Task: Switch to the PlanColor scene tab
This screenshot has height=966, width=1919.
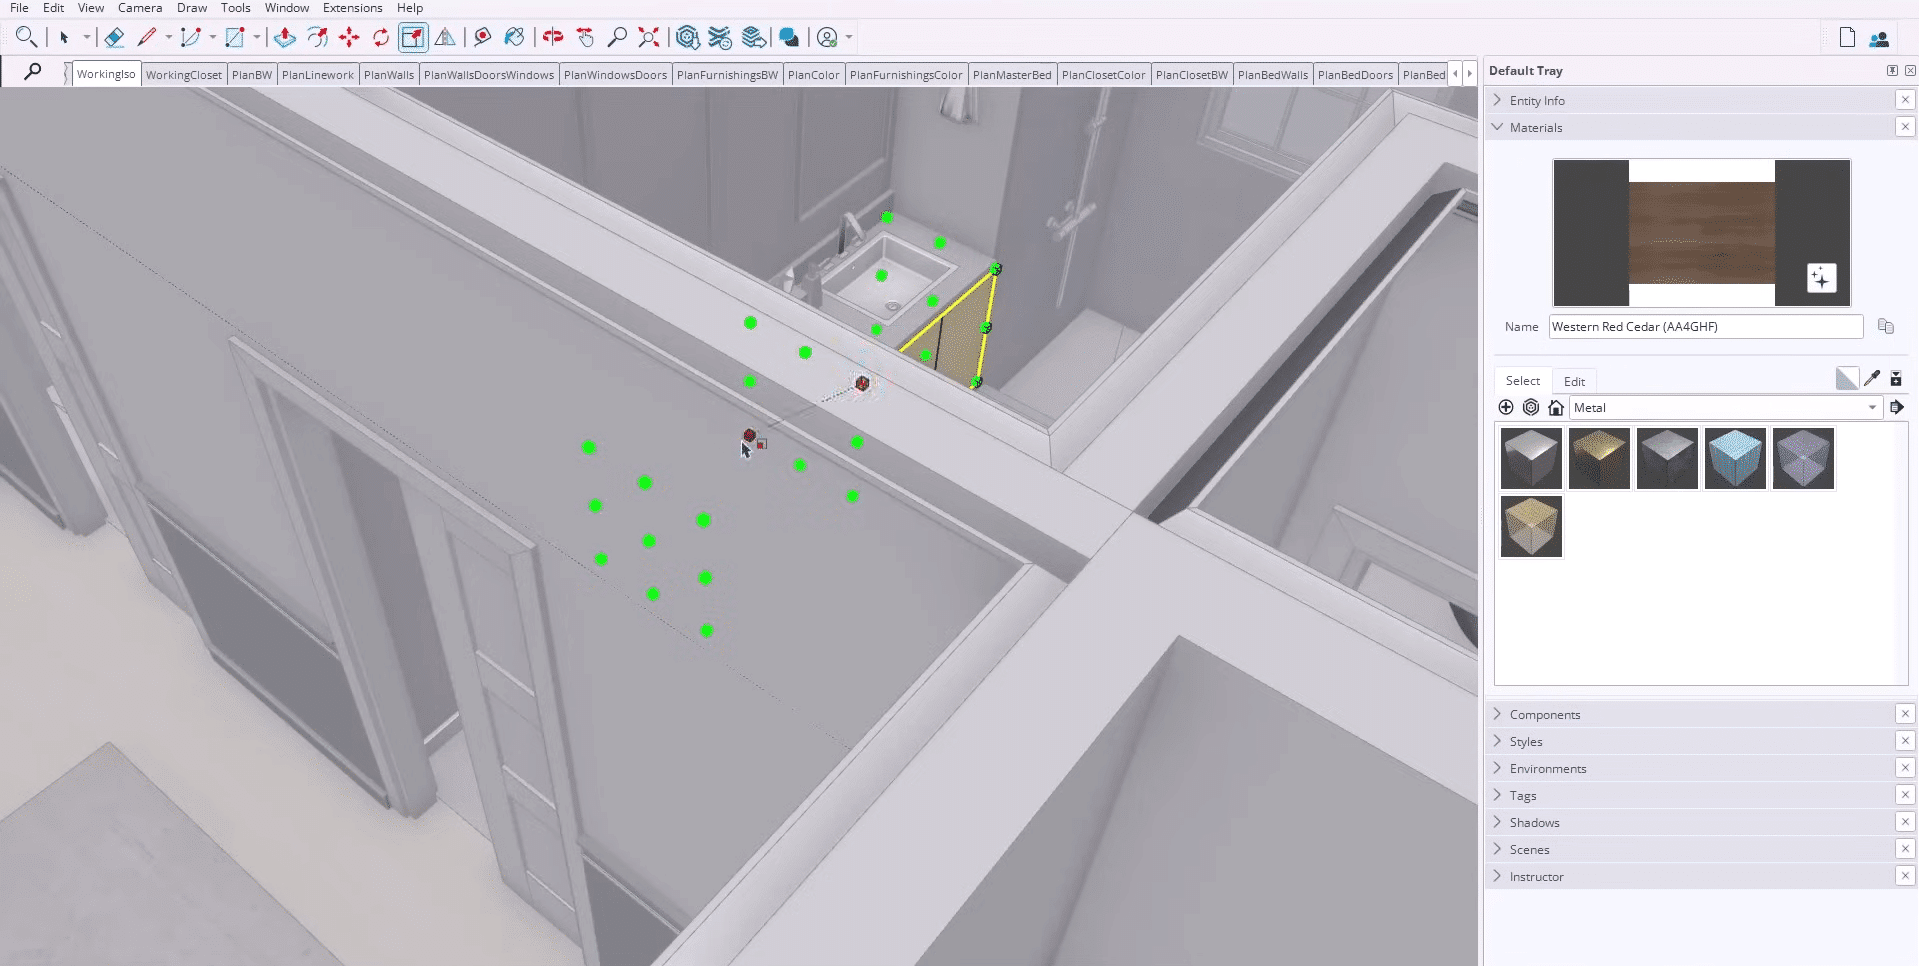Action: 813,74
